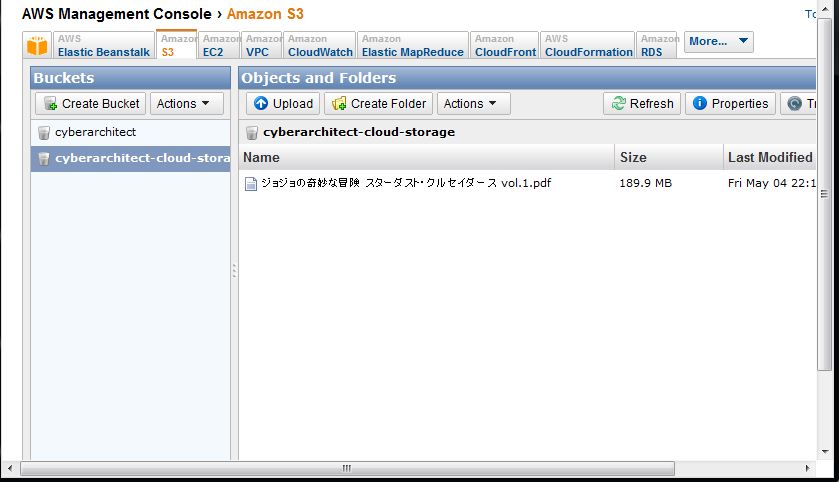This screenshot has width=839, height=482.
Task: Click the PDF file document icon
Action: (x=250, y=183)
